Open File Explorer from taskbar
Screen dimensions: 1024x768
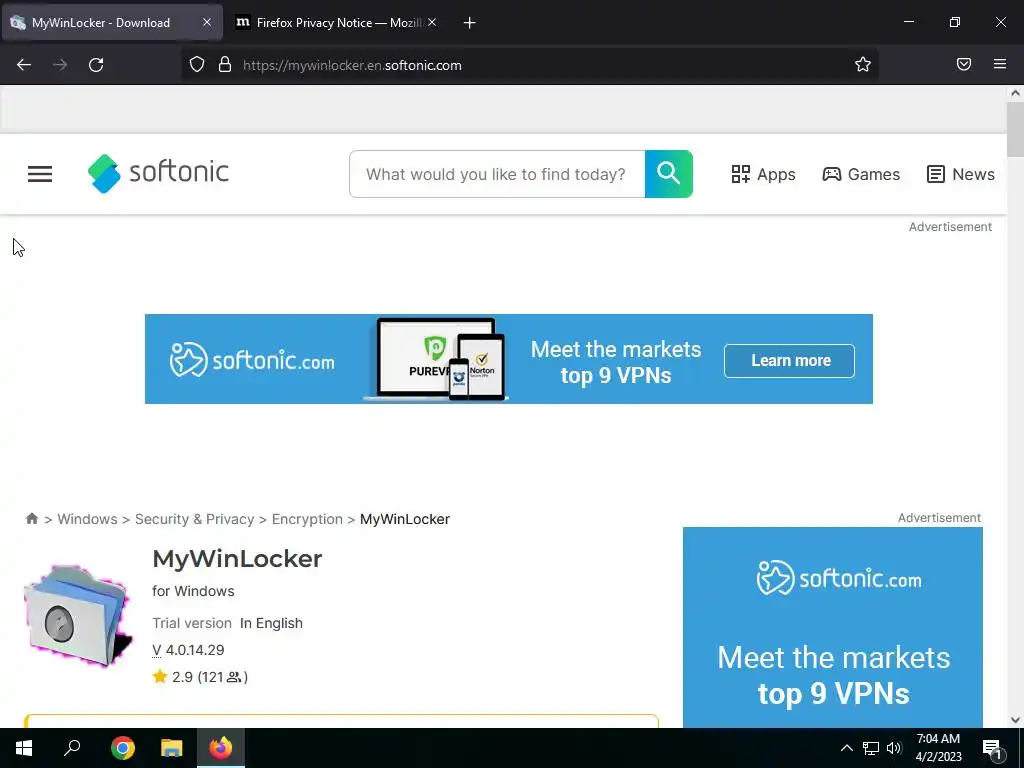click(172, 748)
